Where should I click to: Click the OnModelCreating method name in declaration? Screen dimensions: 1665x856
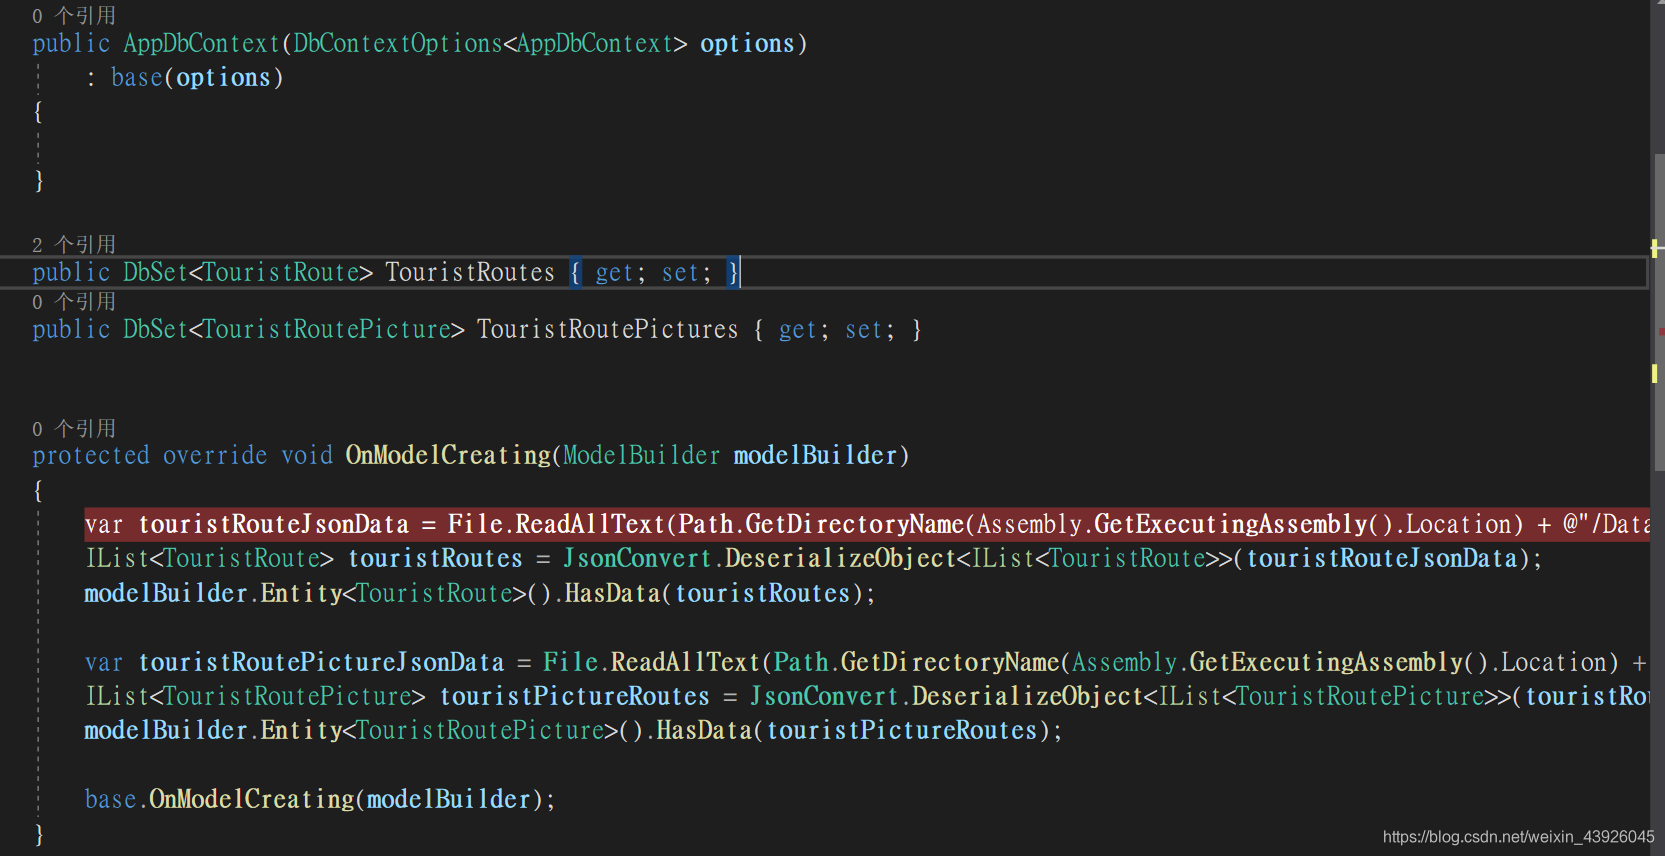coord(448,456)
